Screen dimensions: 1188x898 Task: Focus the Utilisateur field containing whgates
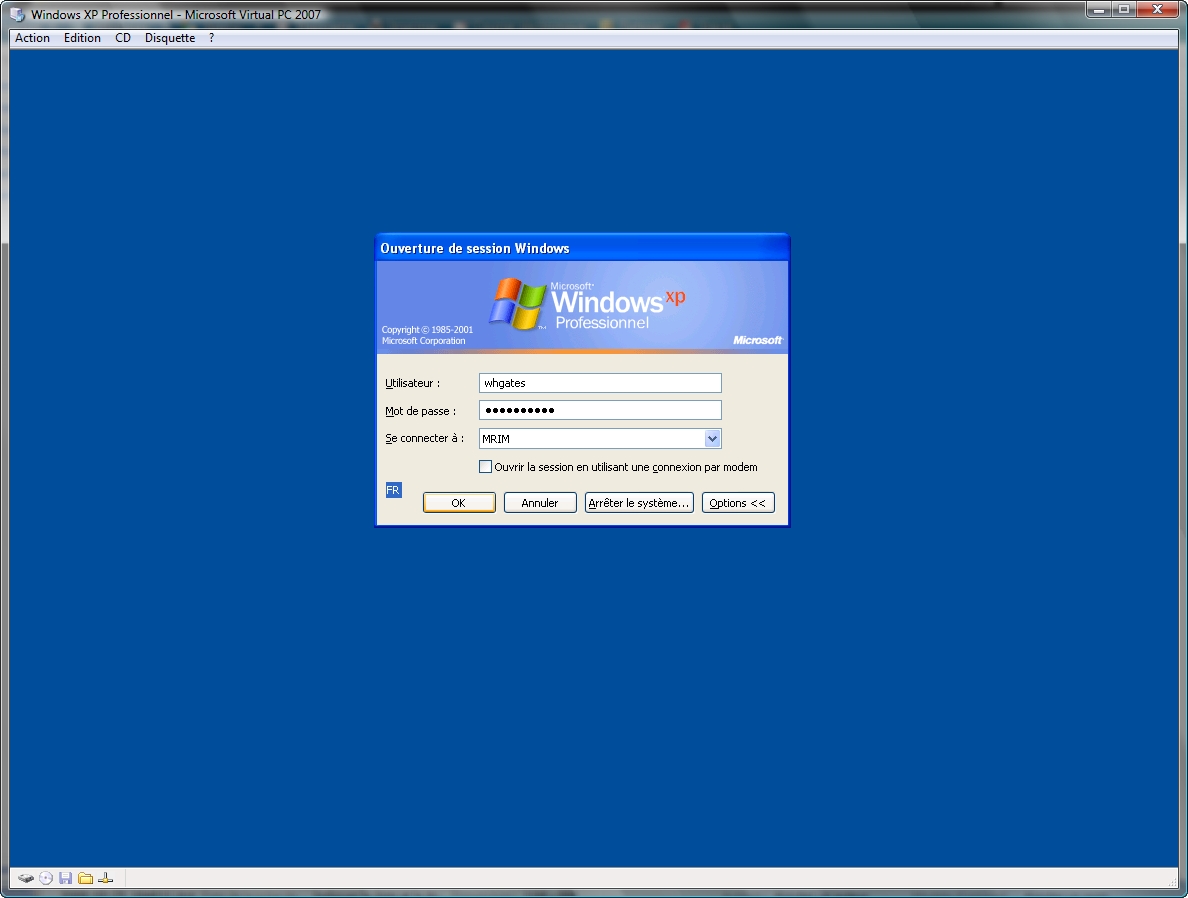pyautogui.click(x=600, y=383)
